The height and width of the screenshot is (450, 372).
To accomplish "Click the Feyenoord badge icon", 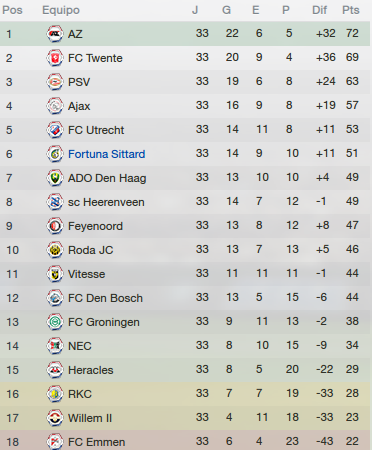I will click(x=55, y=226).
